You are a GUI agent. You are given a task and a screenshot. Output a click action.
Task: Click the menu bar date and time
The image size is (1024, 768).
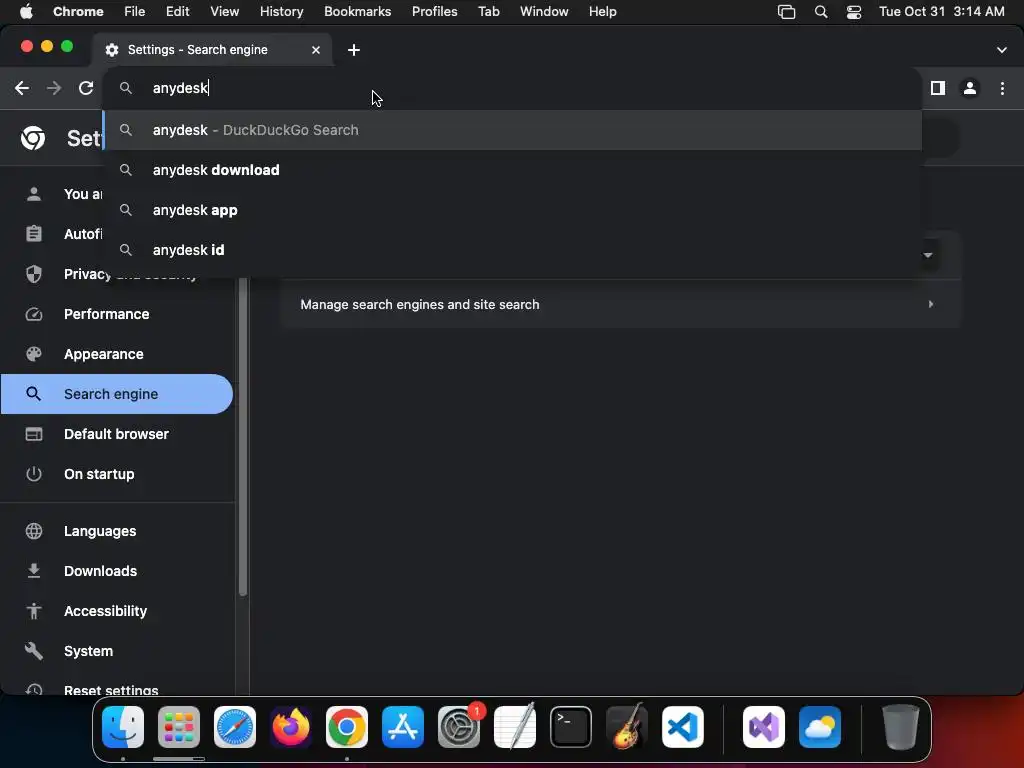[x=942, y=11]
